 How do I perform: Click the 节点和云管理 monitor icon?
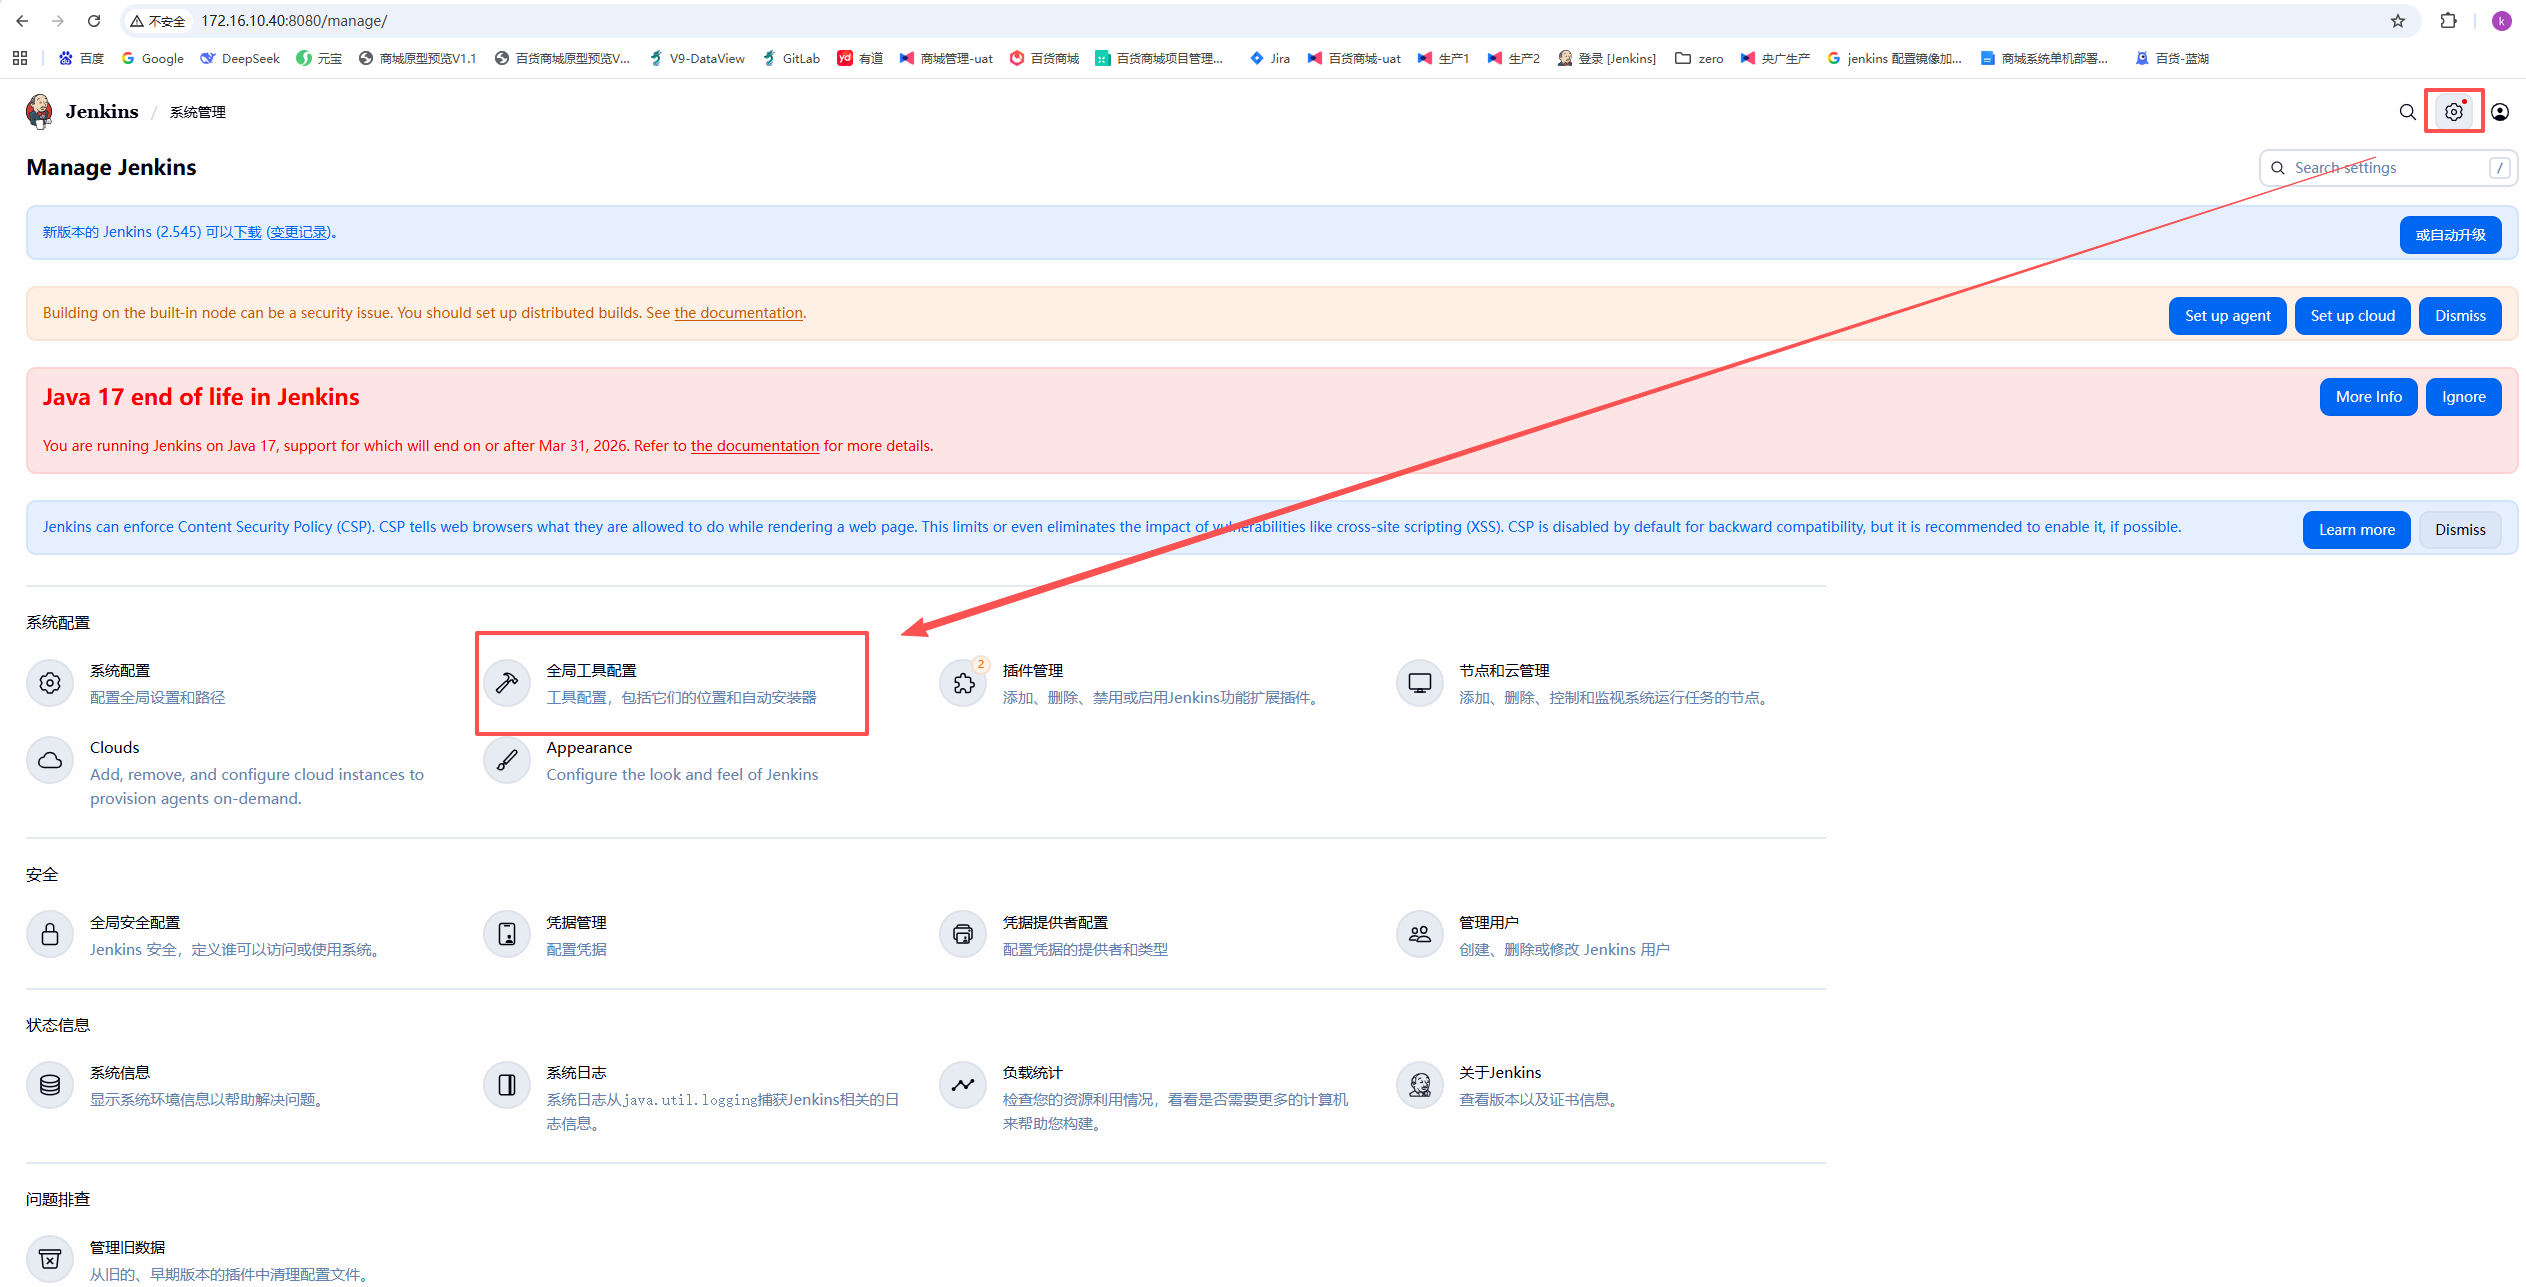point(1420,683)
